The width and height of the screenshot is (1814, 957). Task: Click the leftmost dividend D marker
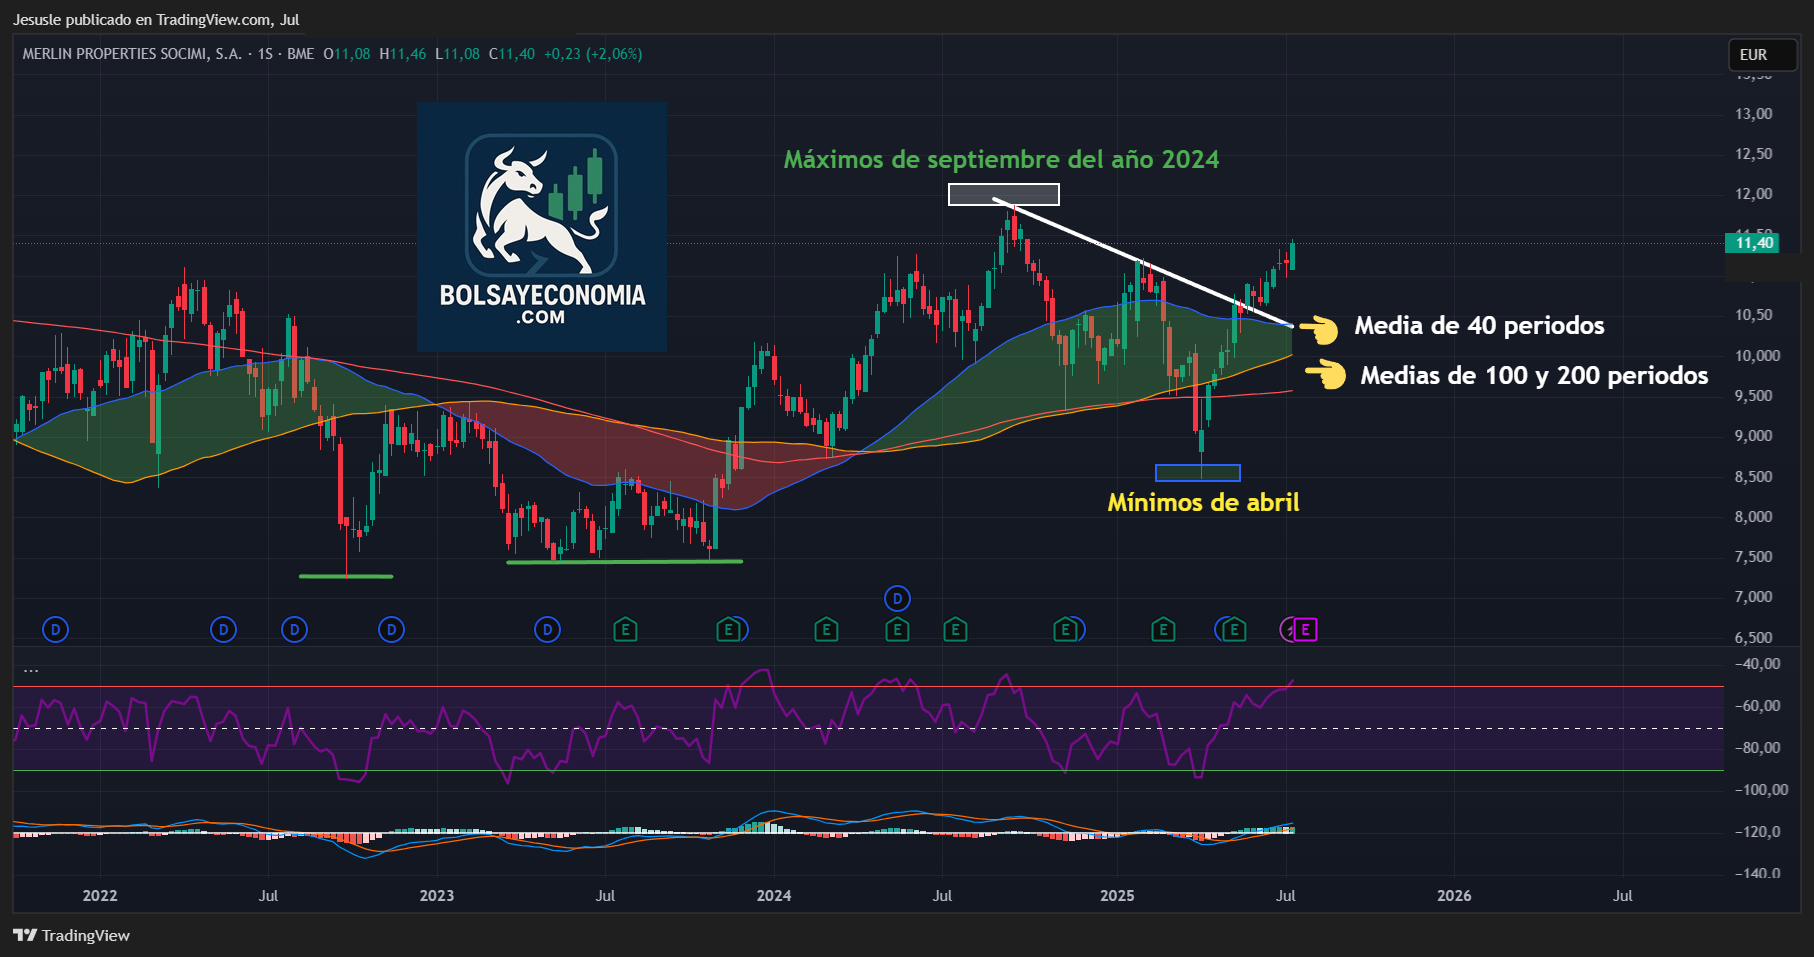(x=56, y=630)
